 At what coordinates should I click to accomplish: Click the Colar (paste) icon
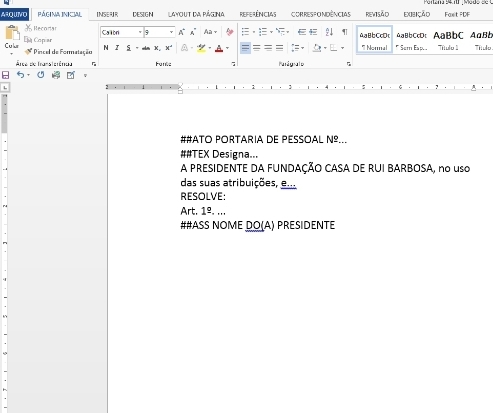(12, 33)
